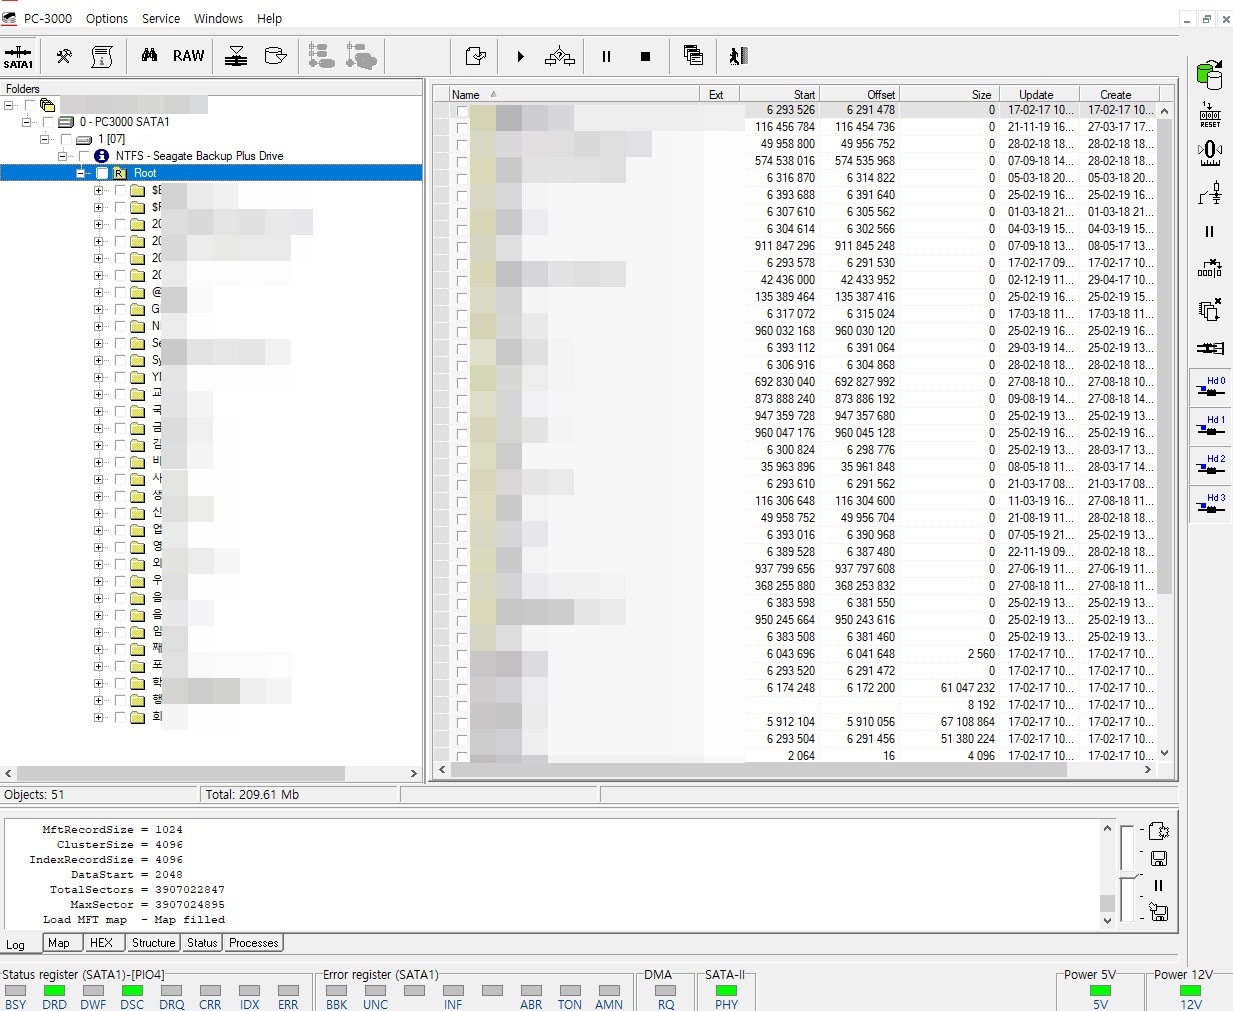Viewport: 1233px width, 1011px height.
Task: Click the checked task document icon
Action: (476, 56)
